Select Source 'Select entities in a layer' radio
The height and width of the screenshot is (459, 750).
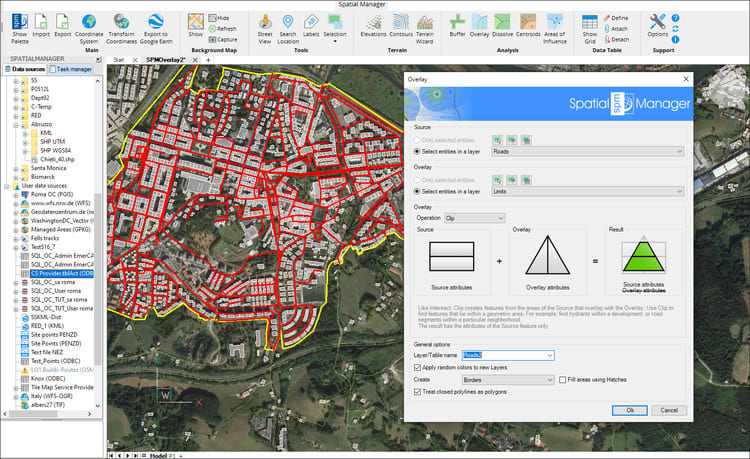417,151
